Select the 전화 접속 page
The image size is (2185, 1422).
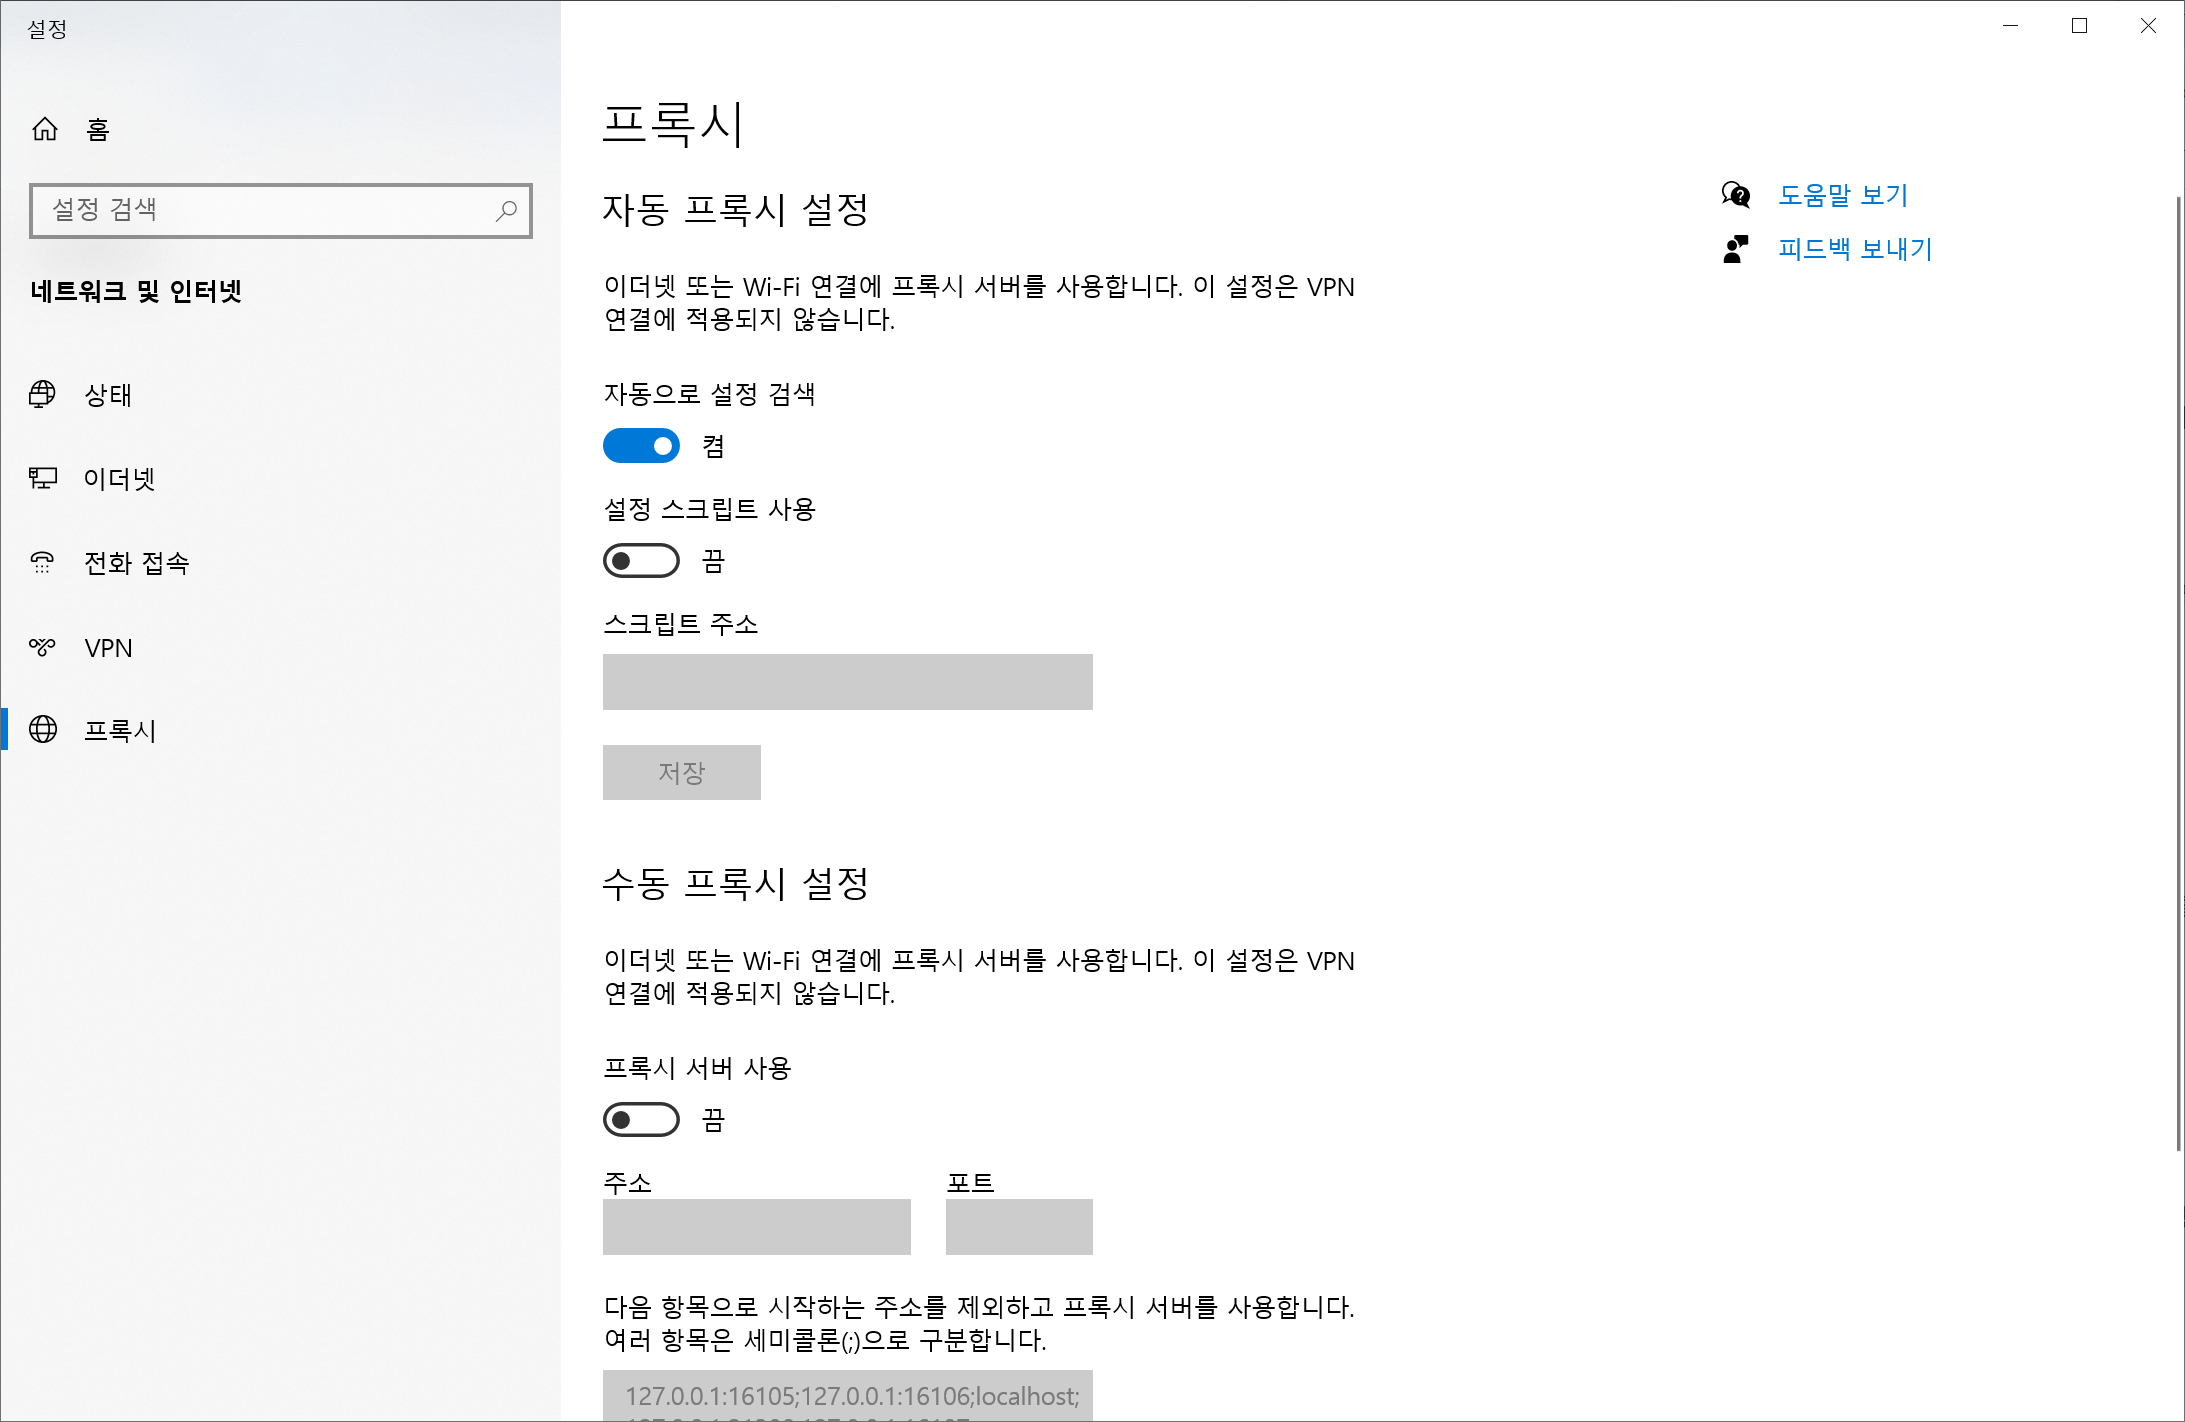(x=137, y=563)
